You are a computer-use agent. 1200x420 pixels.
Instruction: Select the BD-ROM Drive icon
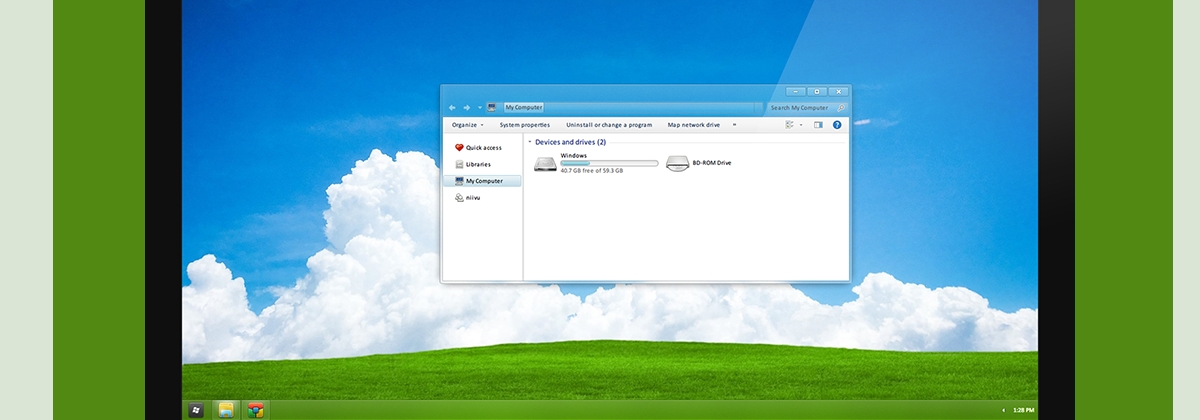pos(678,163)
